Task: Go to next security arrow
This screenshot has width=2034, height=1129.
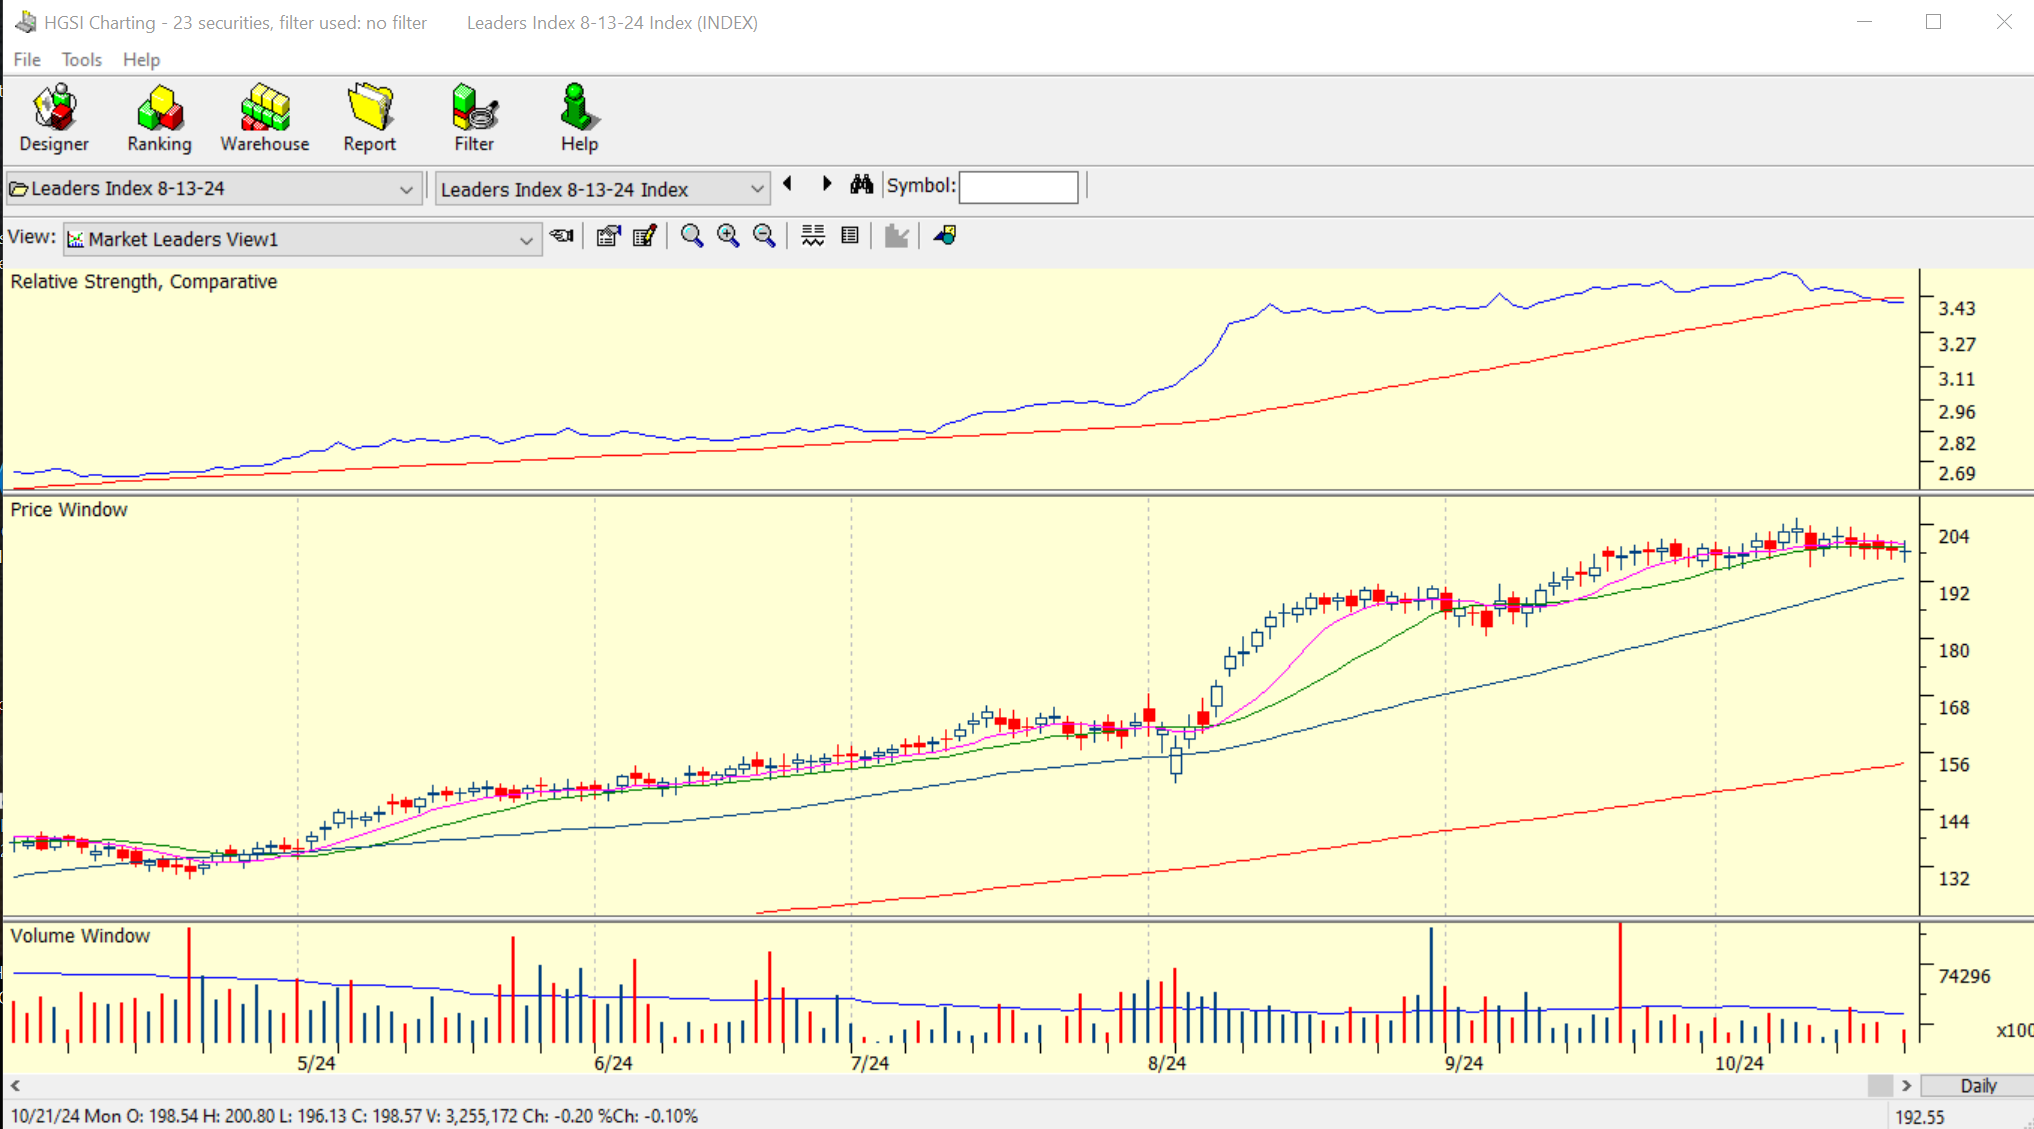Action: click(826, 184)
